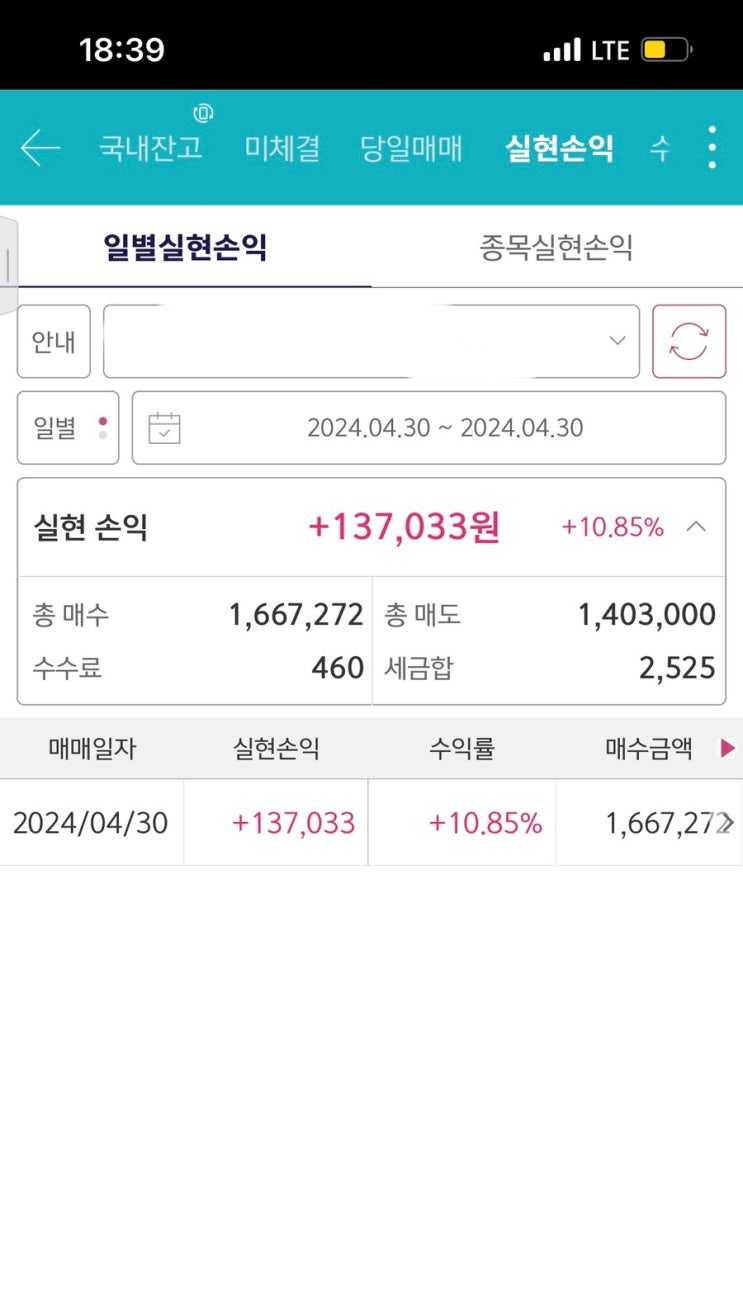Switch to the 국내잔고 menu
Image resolution: width=743 pixels, height=1309 pixels.
151,148
